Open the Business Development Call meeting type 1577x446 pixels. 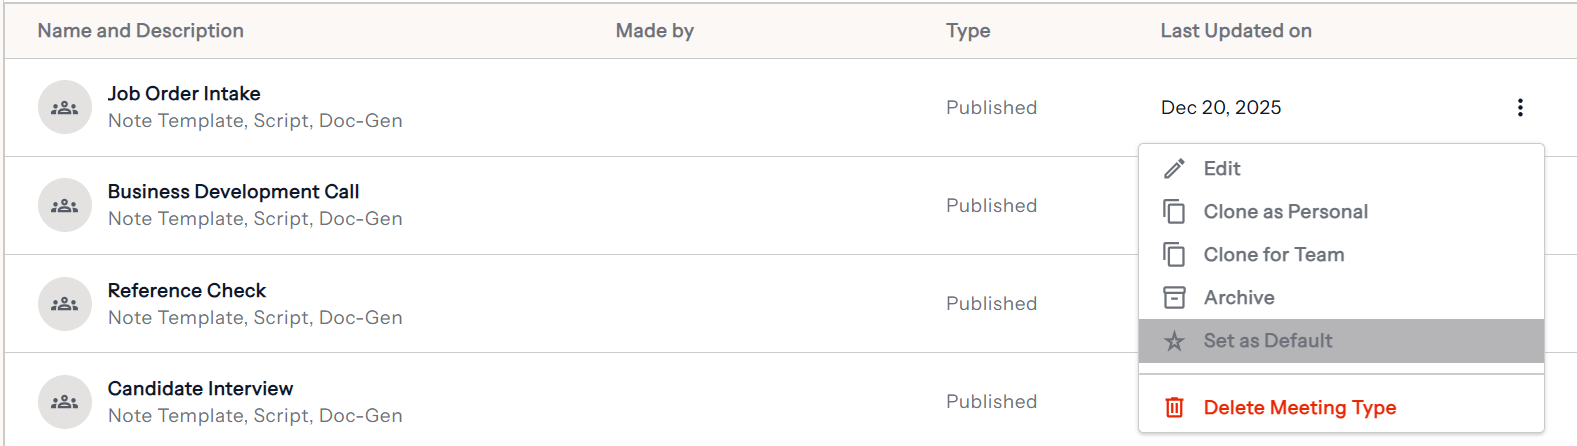click(233, 192)
